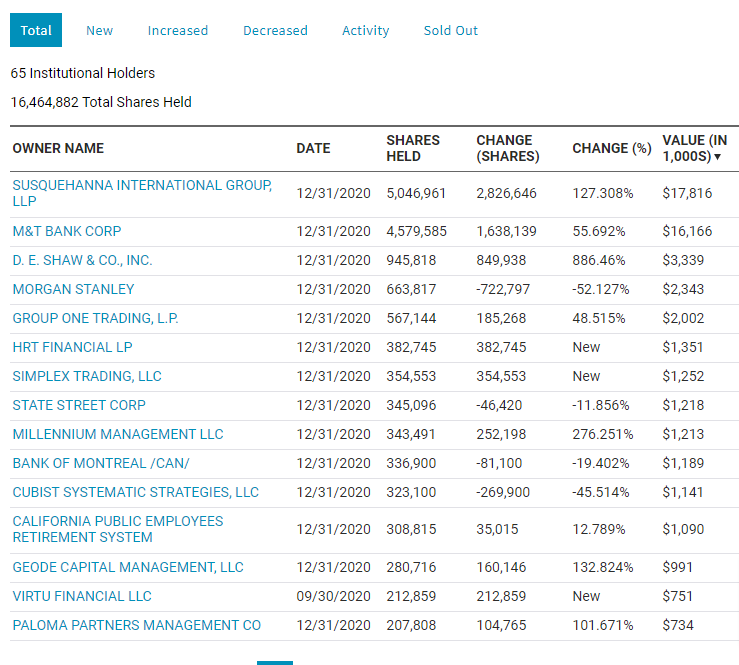The width and height of the screenshot is (739, 665).
Task: Click value cell $16,166
Action: 687,231
